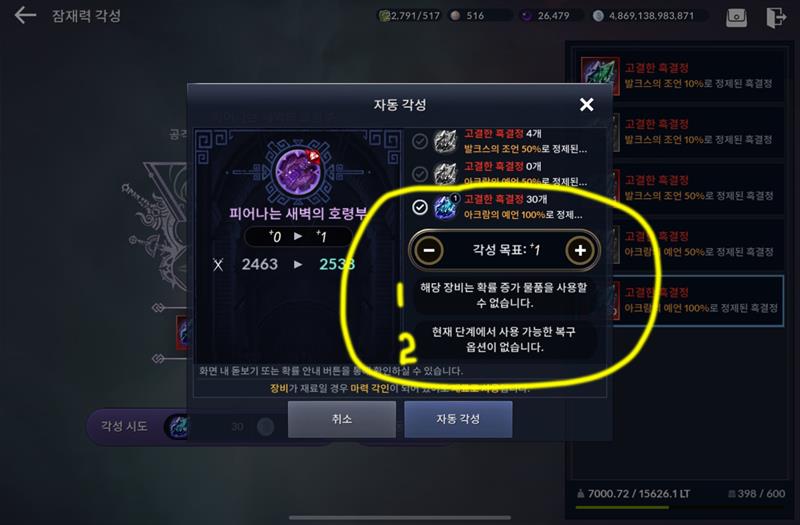
Task: Open the inventory bag icon in top bar
Action: point(737,17)
